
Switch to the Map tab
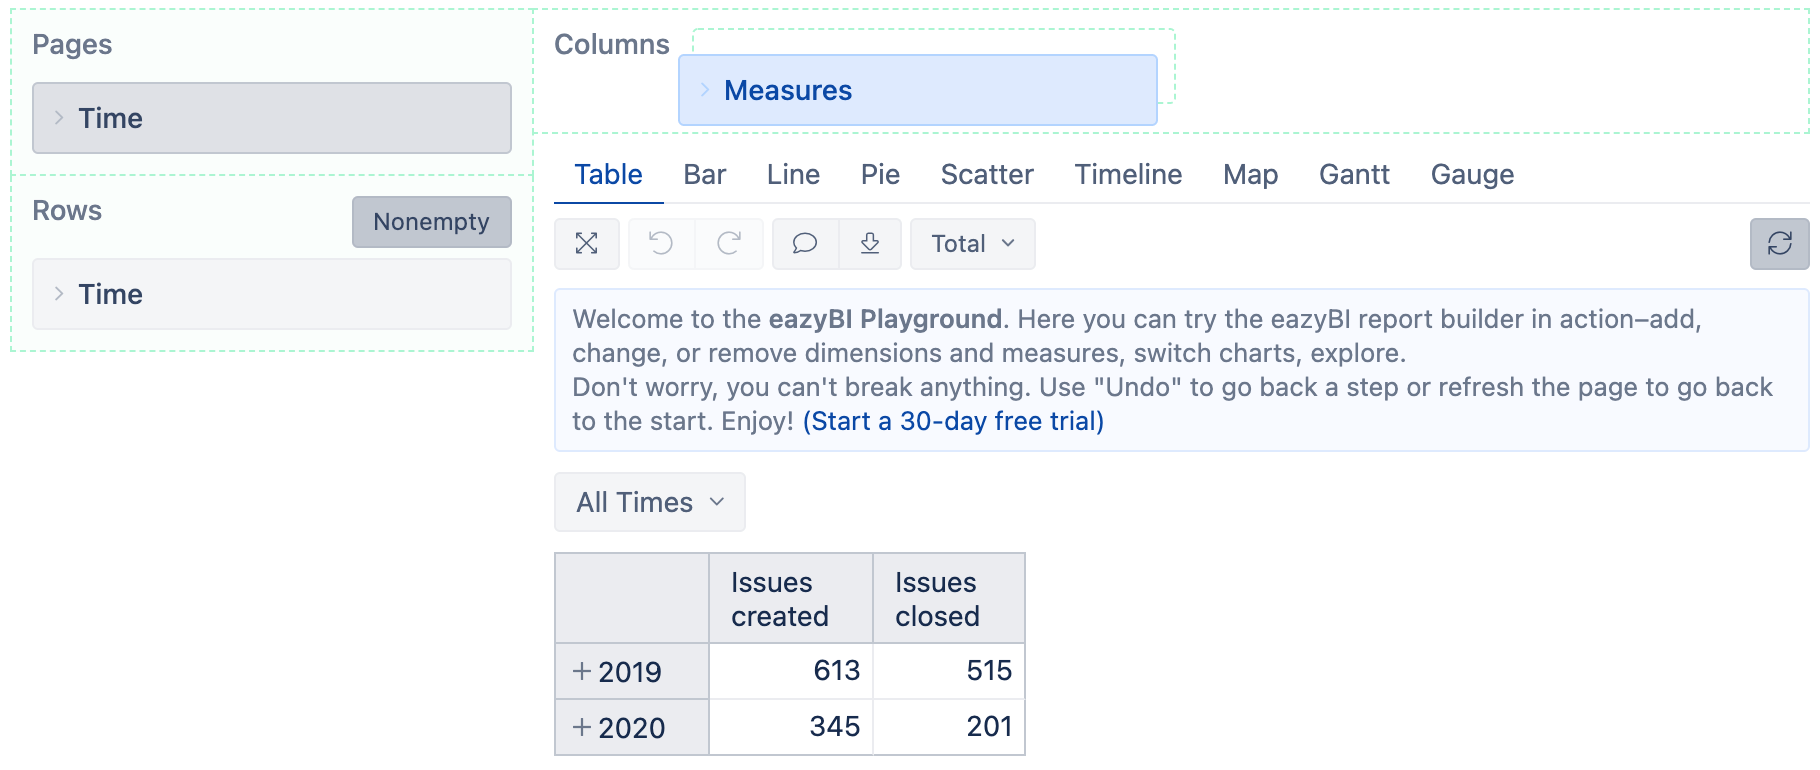point(1251,174)
